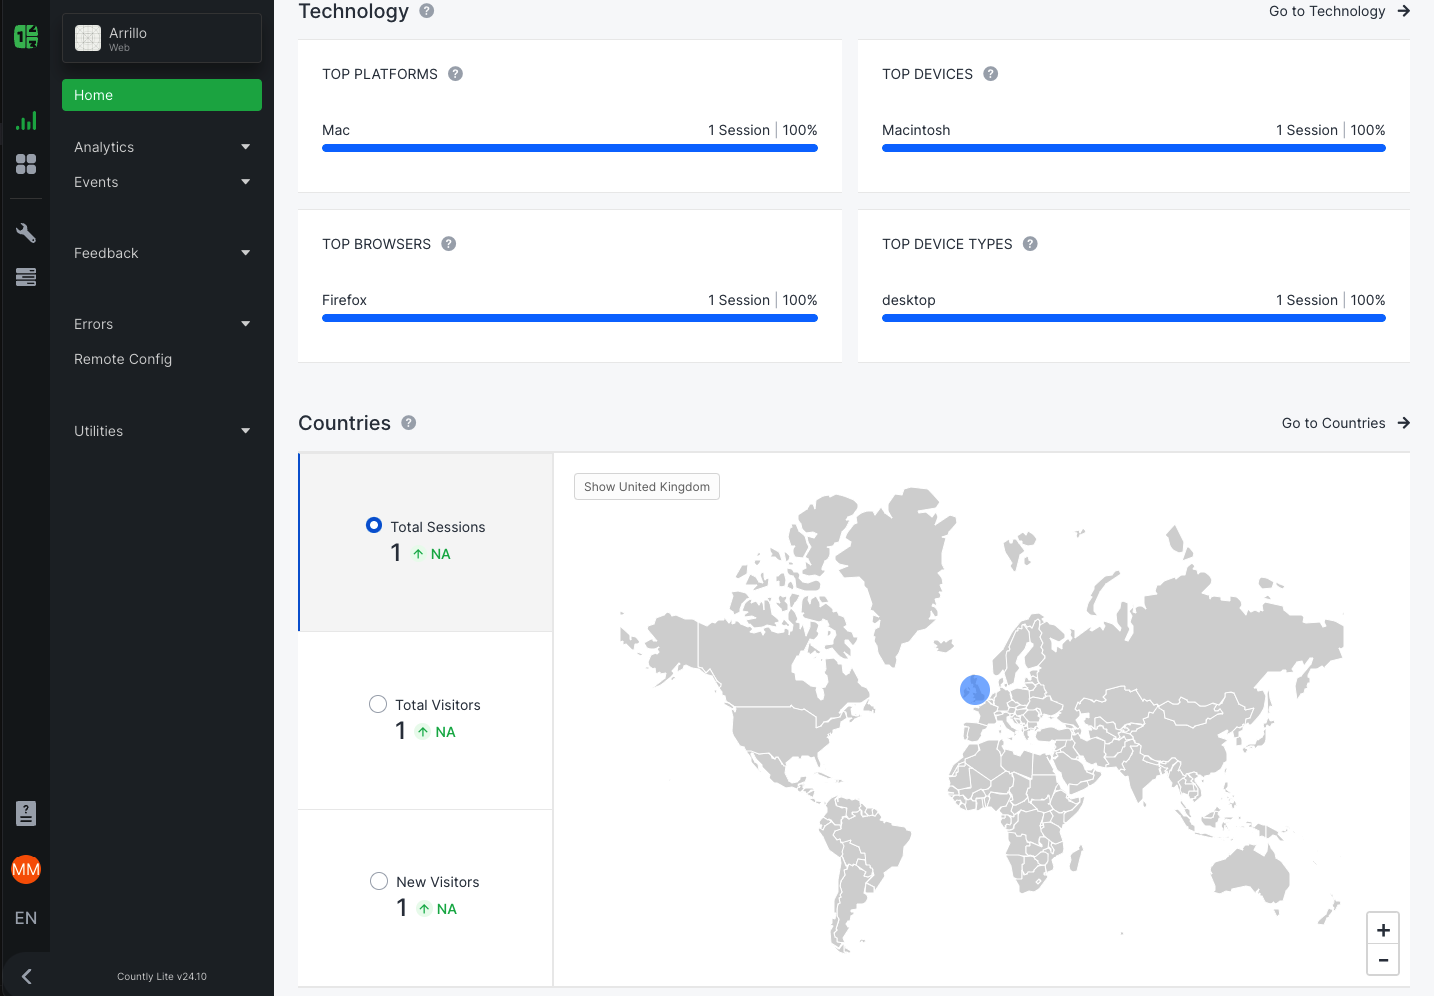The width and height of the screenshot is (1434, 996).
Task: Open the dashboards grid sidebar icon
Action: pyautogui.click(x=26, y=164)
